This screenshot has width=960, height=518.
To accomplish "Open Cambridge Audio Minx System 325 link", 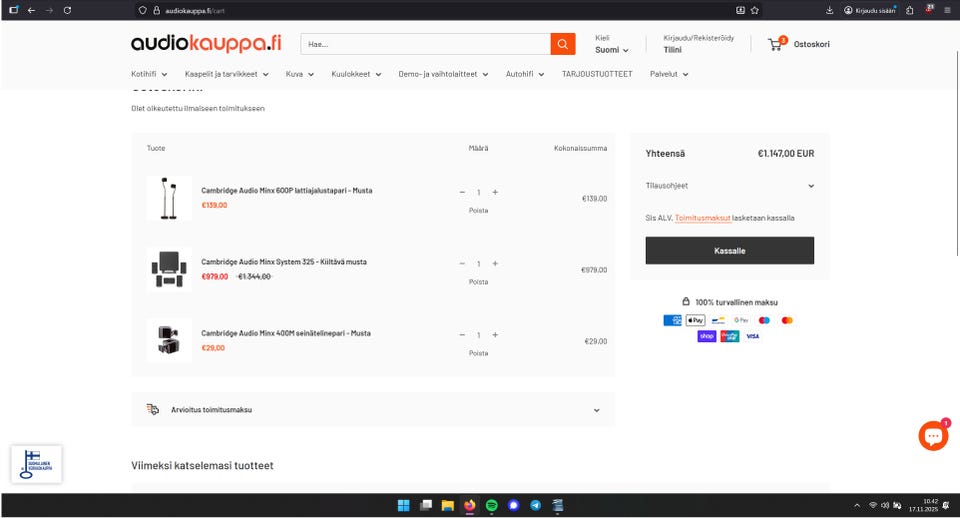I will click(284, 262).
